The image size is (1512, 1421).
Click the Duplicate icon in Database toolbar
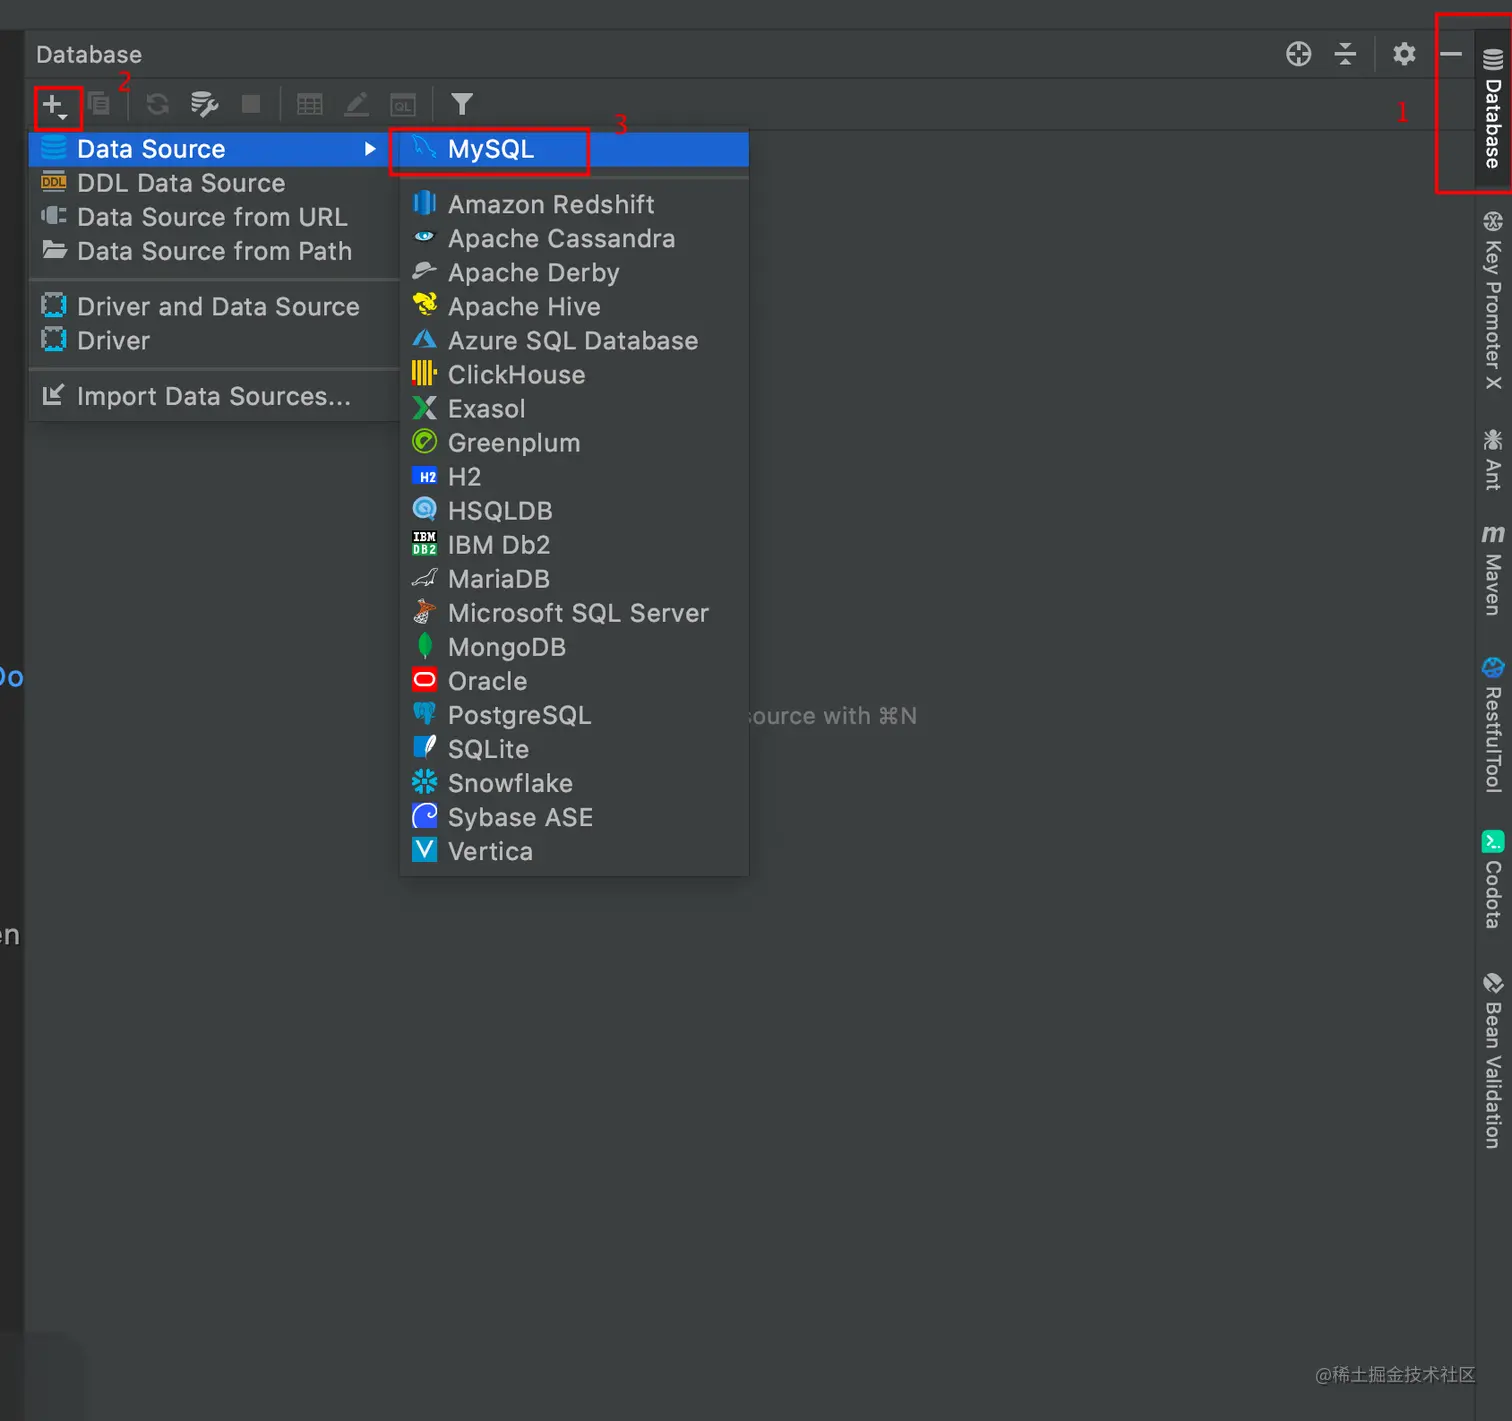99,104
